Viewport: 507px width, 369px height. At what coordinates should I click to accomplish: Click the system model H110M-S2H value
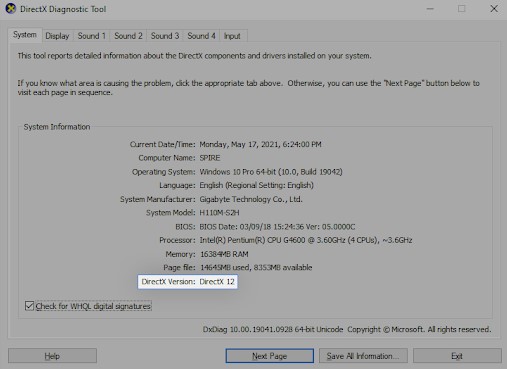(x=219, y=213)
